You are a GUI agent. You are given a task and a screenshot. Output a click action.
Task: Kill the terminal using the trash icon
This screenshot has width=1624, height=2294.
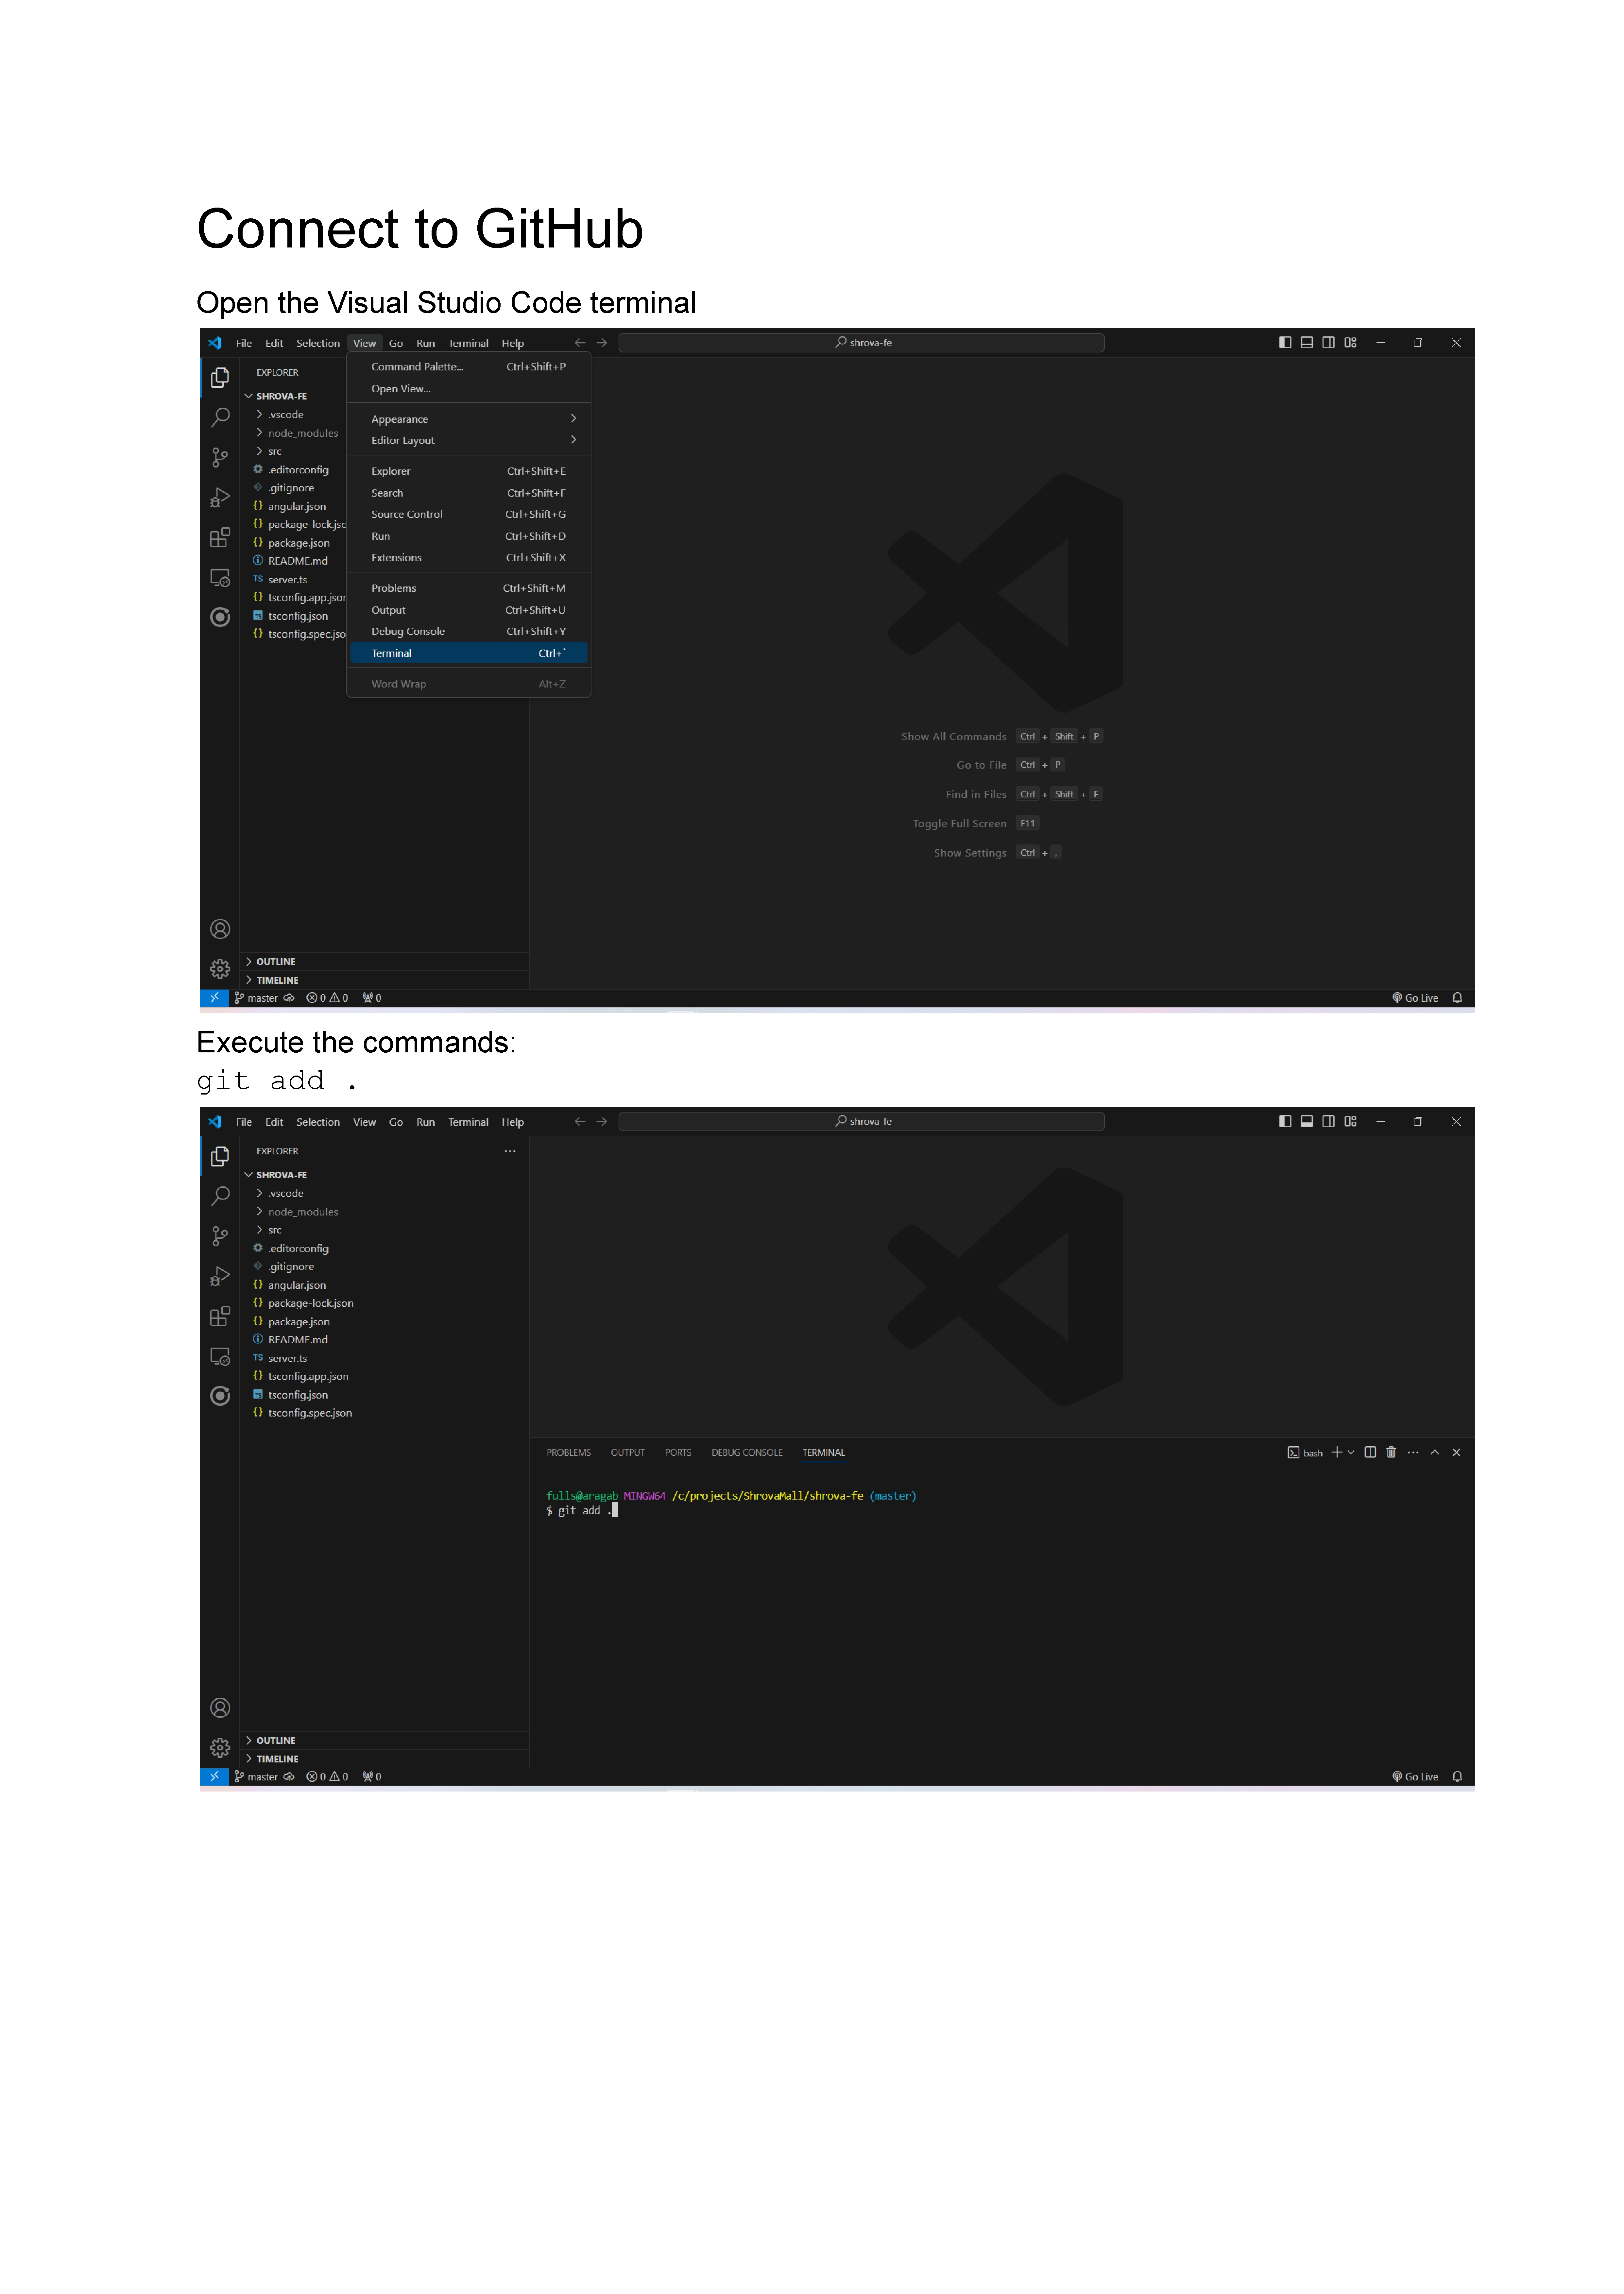click(1391, 1452)
